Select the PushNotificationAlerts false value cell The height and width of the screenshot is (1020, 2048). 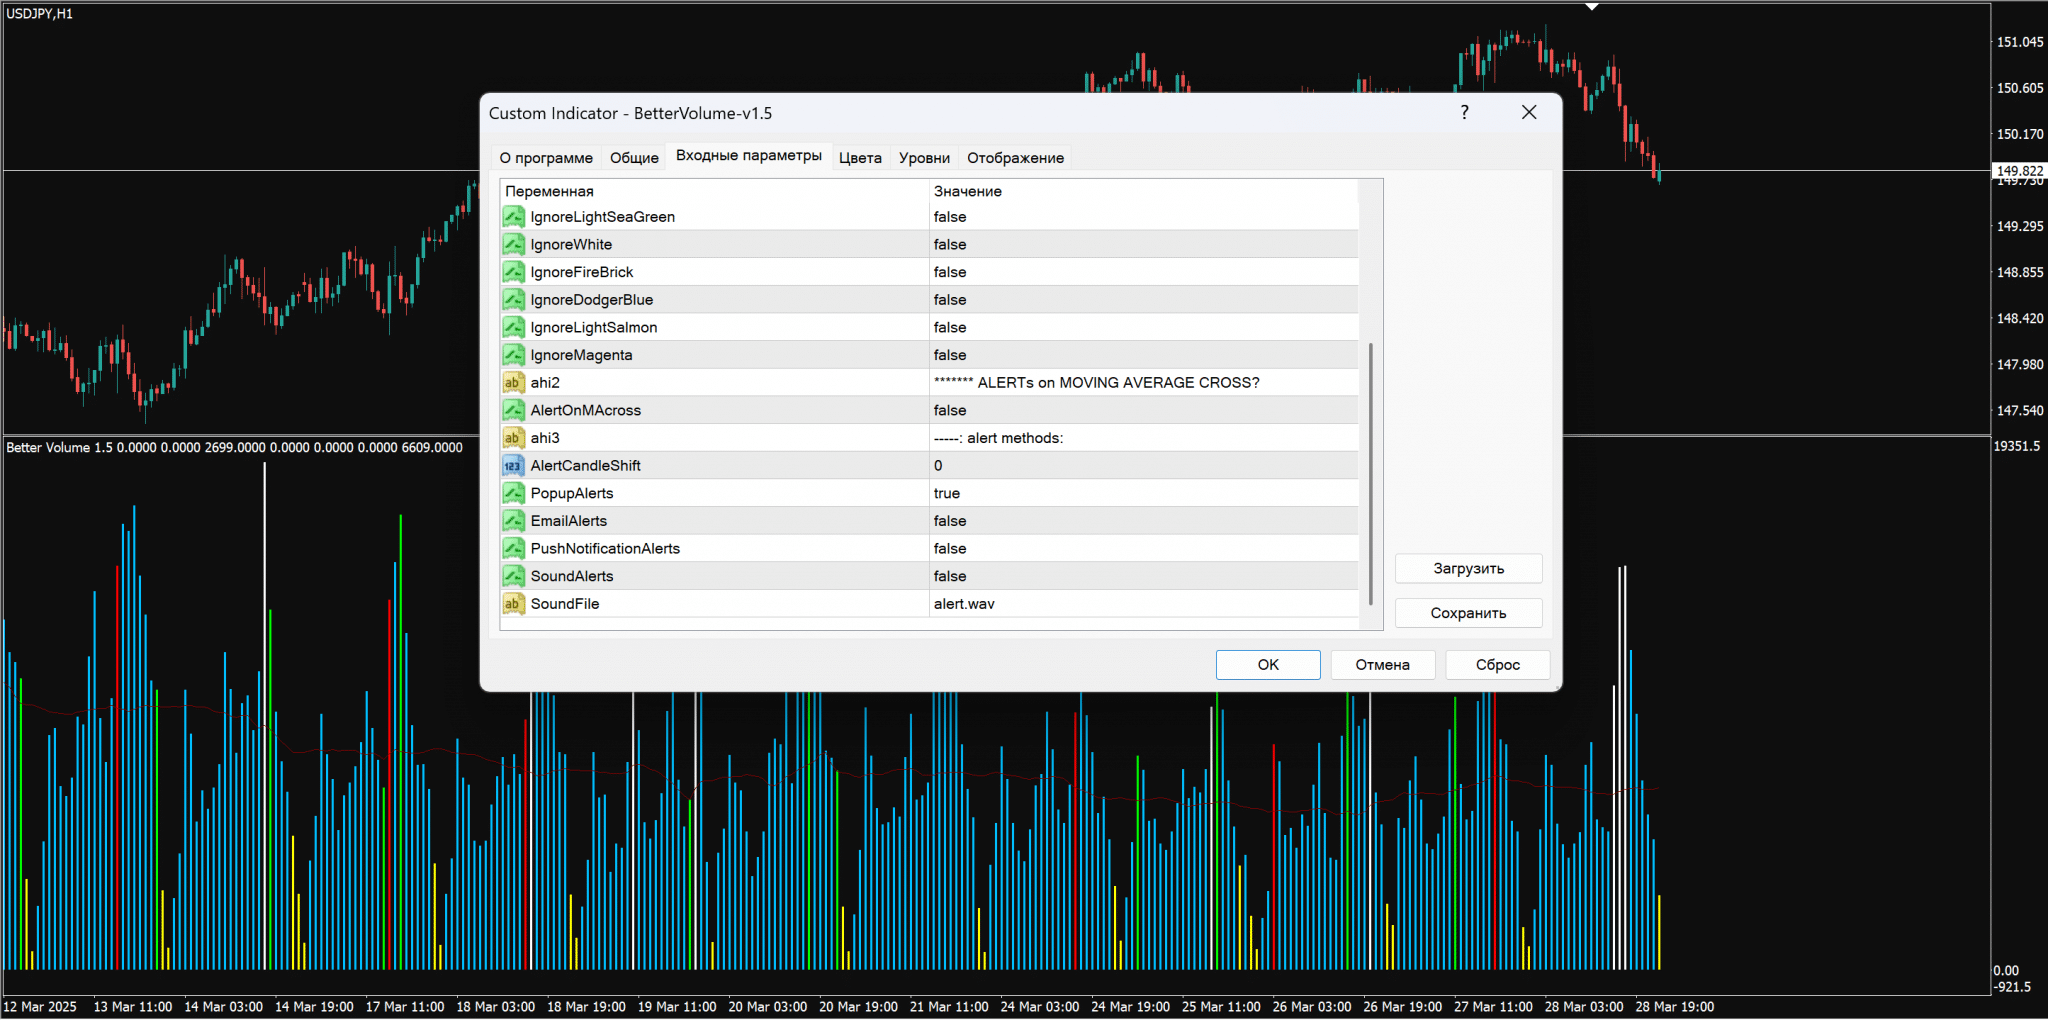950,549
